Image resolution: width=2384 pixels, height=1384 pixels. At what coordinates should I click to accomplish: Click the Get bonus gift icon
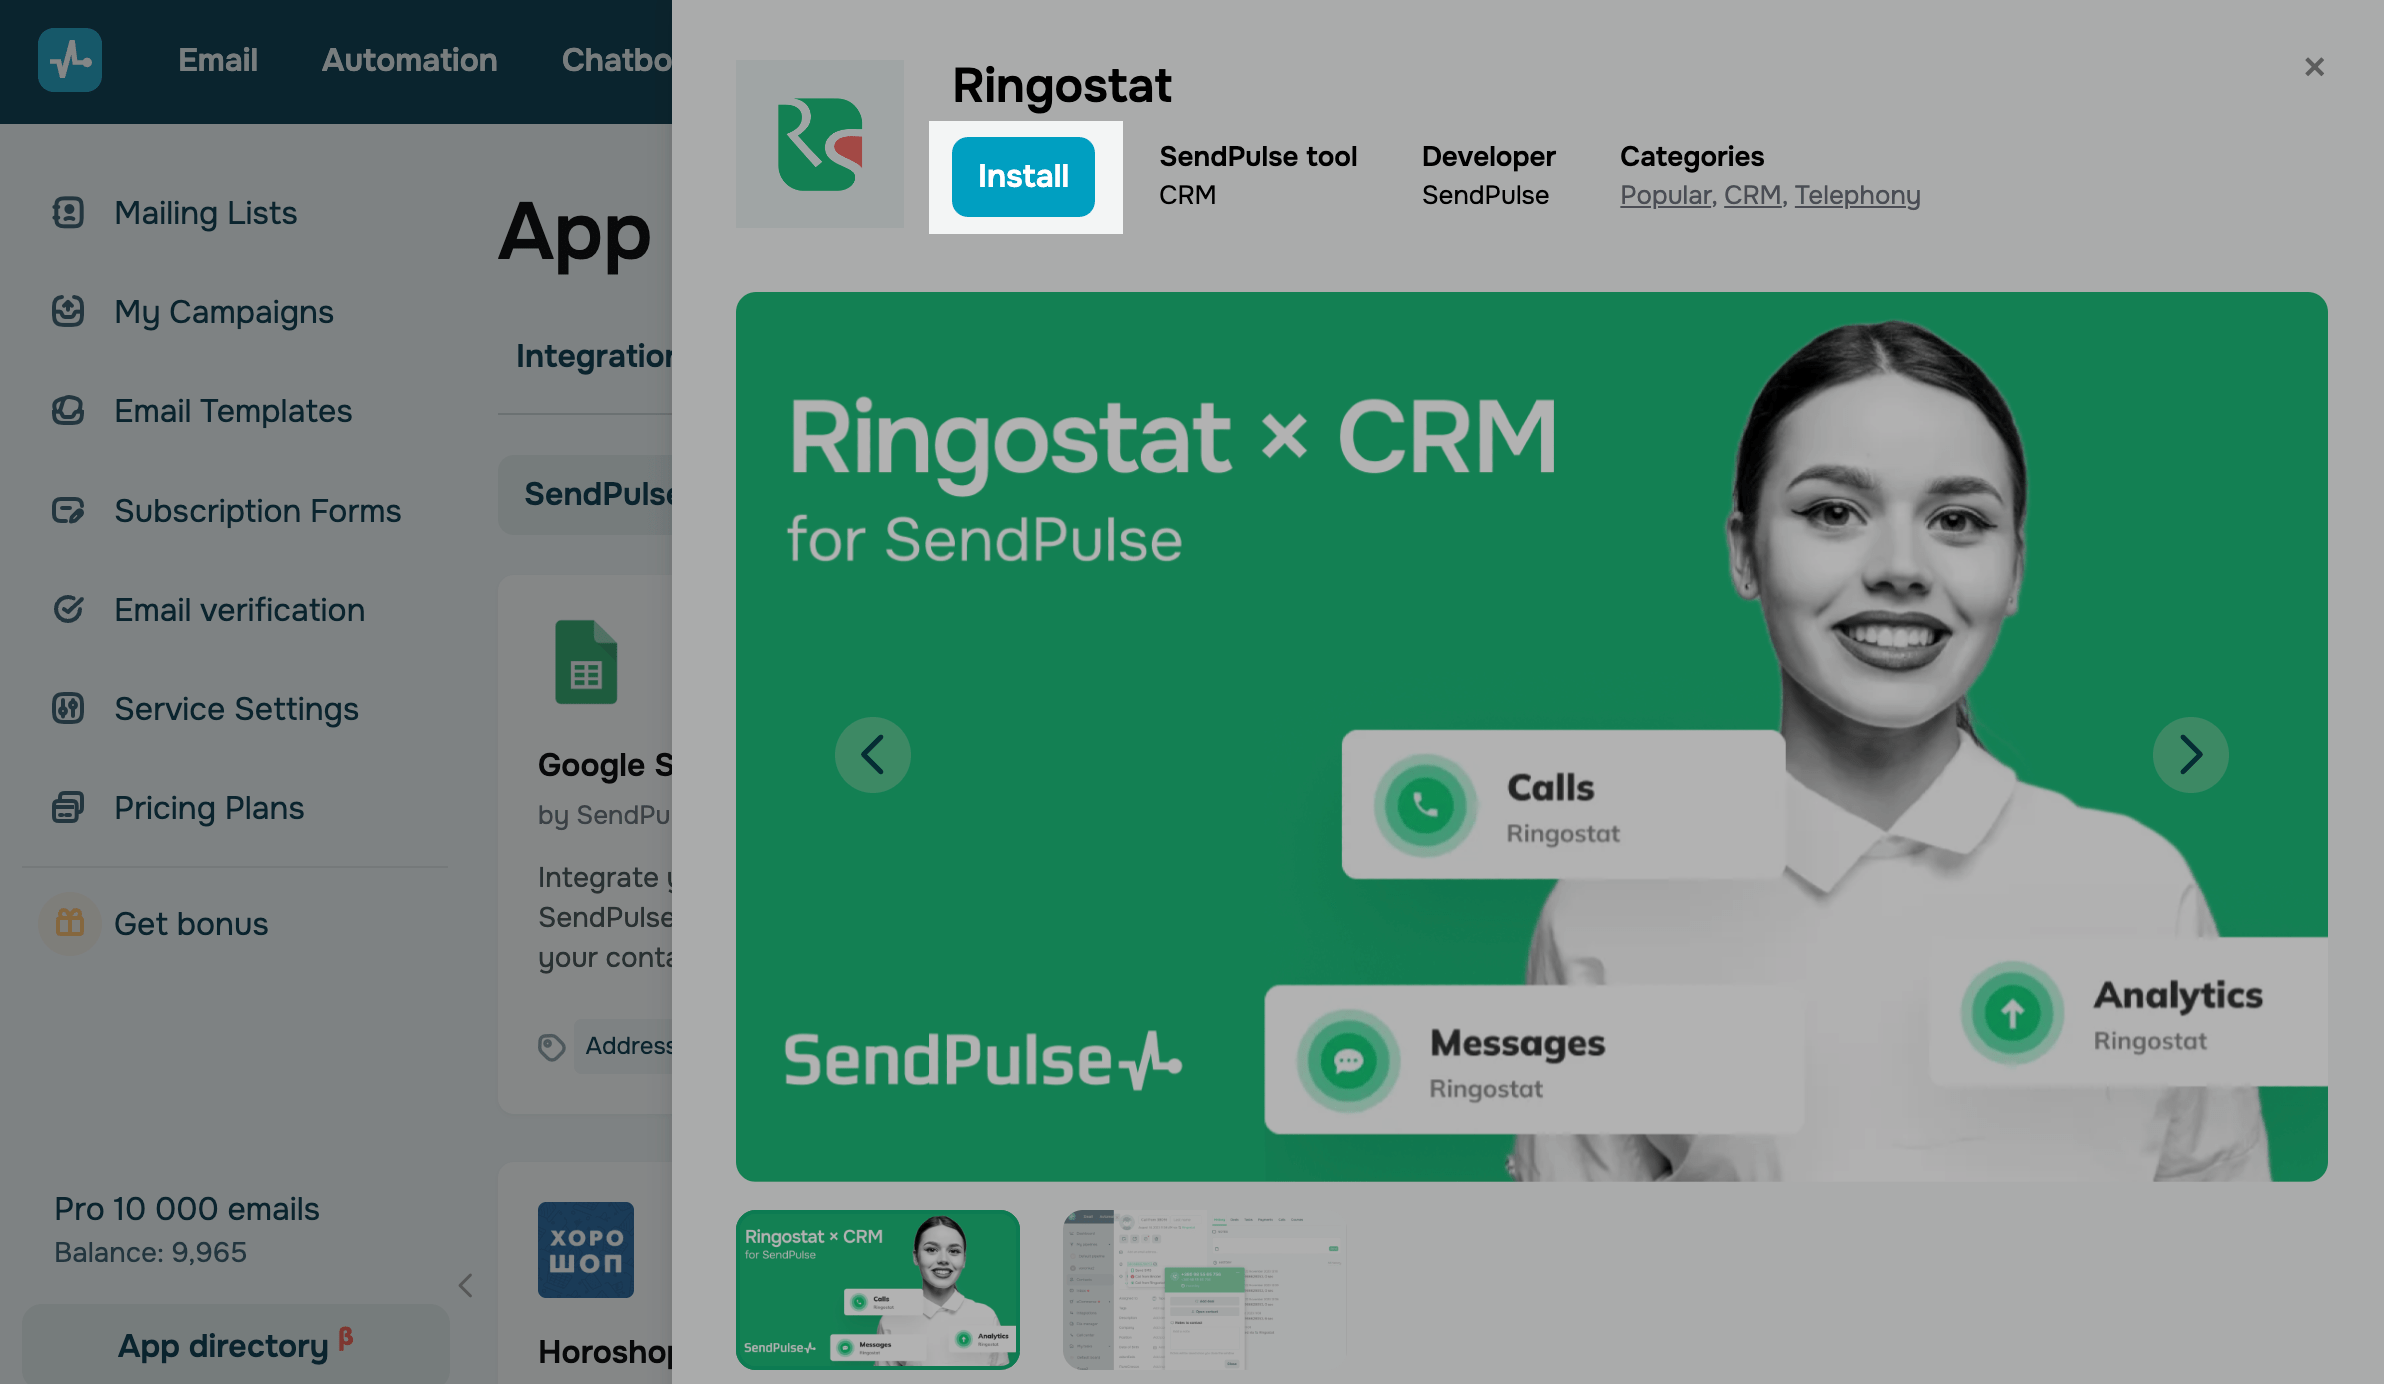click(70, 923)
